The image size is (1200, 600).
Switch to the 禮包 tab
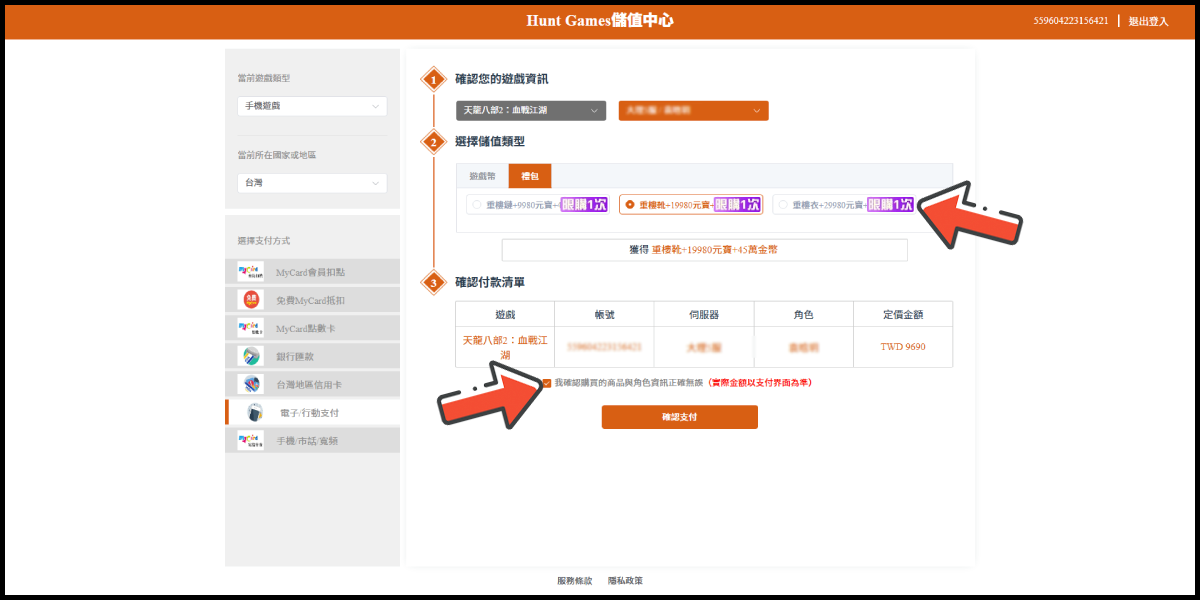coord(529,176)
